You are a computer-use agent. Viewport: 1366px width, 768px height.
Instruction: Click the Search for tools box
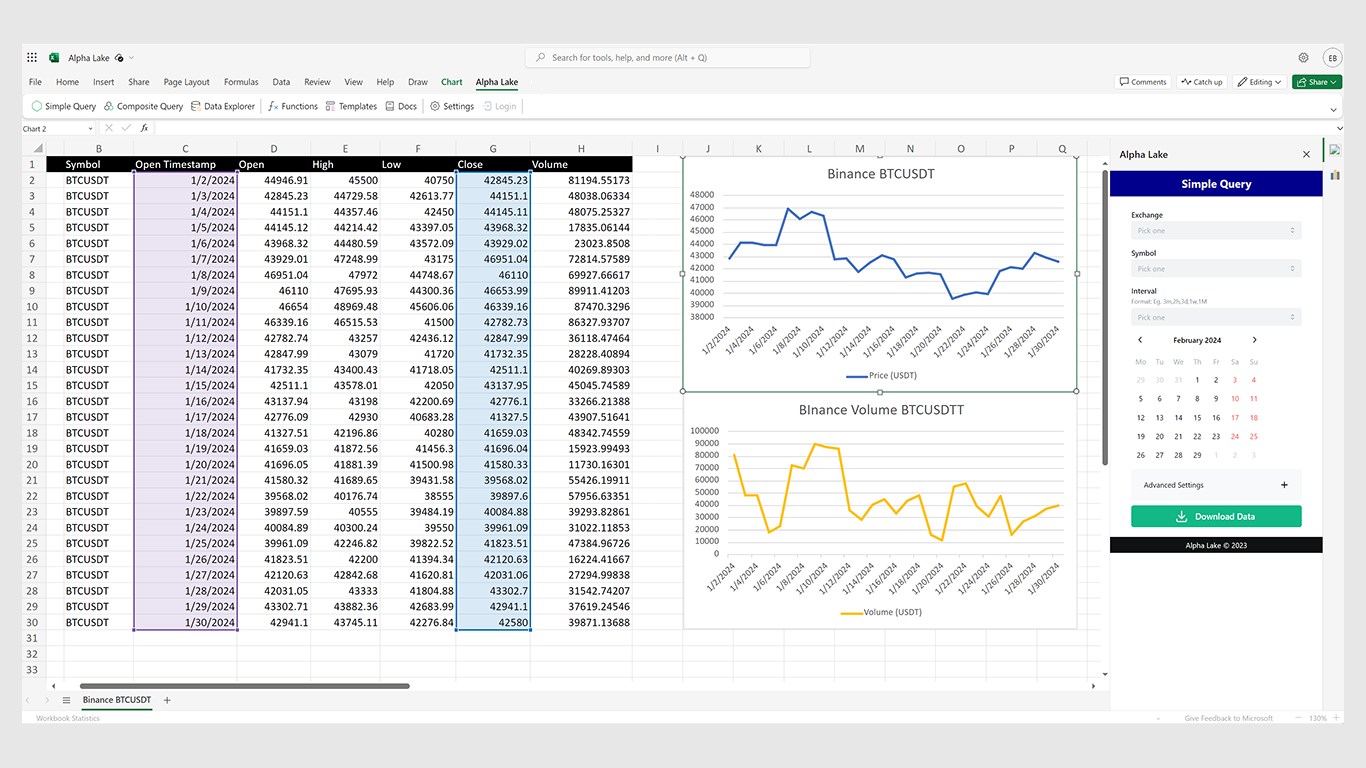point(668,58)
